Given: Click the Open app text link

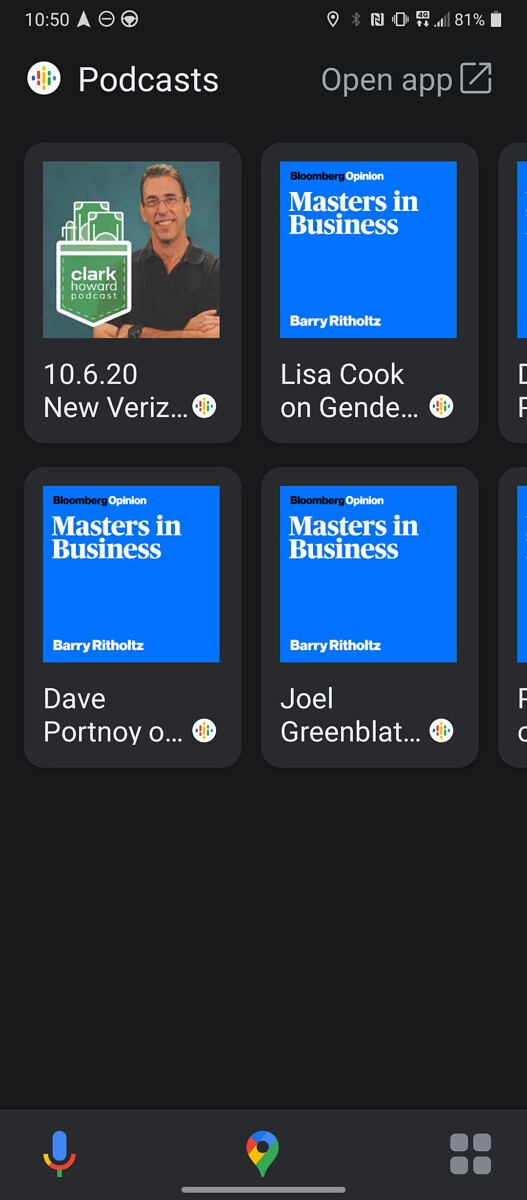Looking at the screenshot, I should pos(387,80).
